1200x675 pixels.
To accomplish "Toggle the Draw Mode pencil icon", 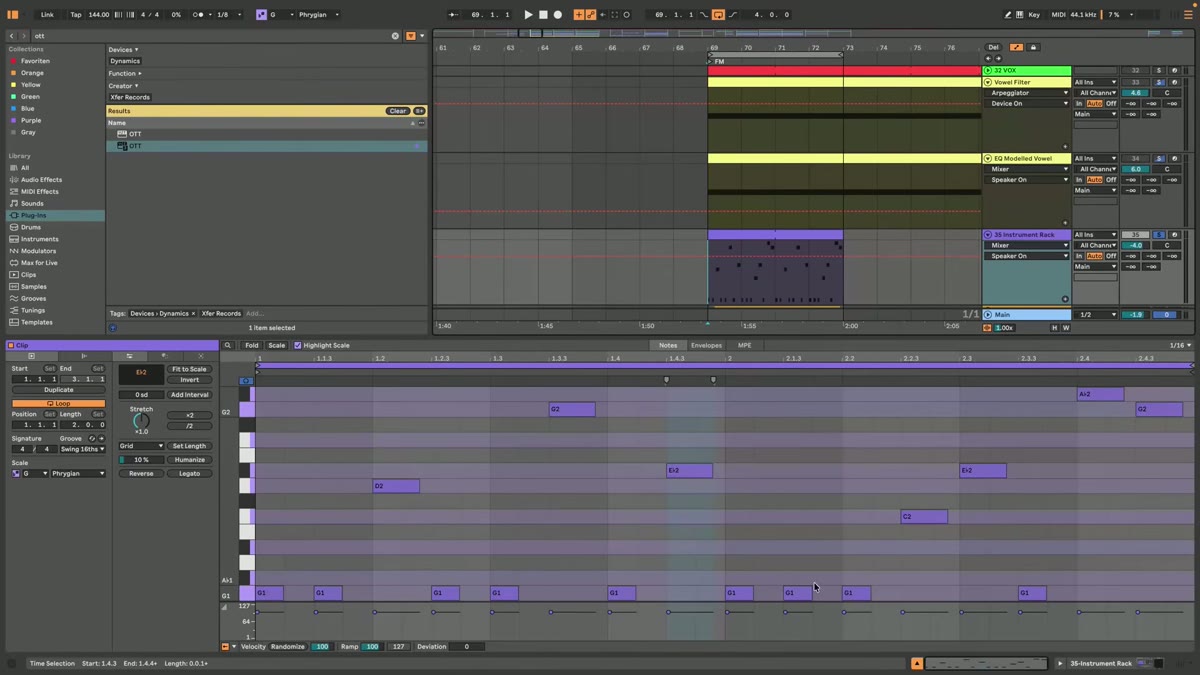I will (x=1007, y=15).
